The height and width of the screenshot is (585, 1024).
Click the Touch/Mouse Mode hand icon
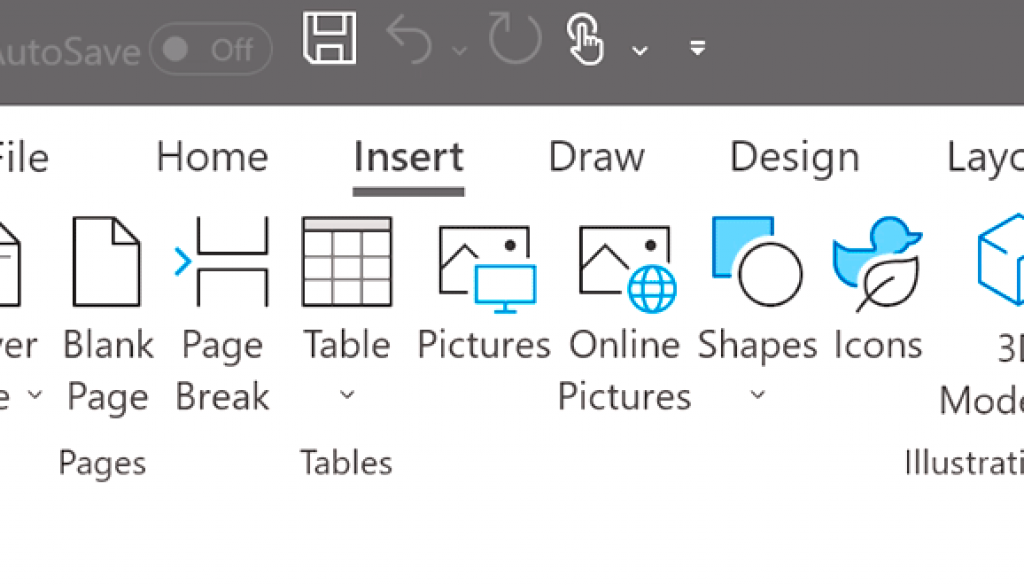(585, 40)
